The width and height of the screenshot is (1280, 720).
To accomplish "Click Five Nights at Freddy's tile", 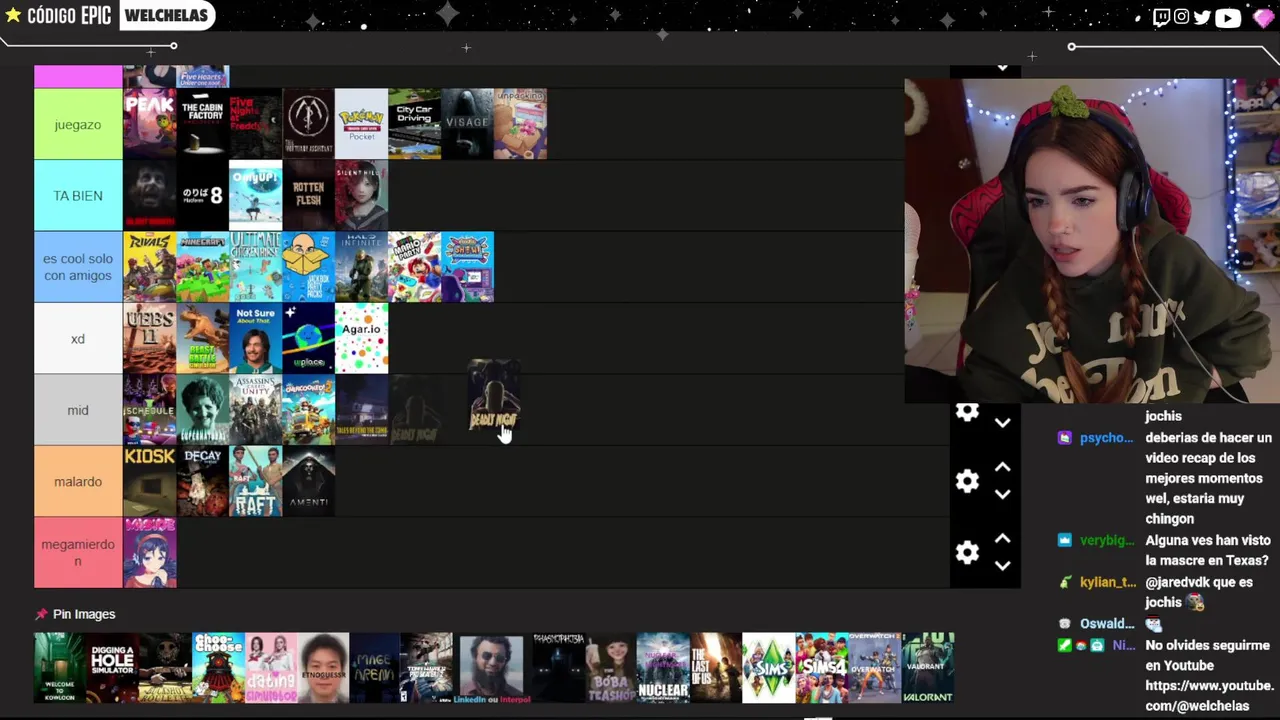I will [x=256, y=124].
